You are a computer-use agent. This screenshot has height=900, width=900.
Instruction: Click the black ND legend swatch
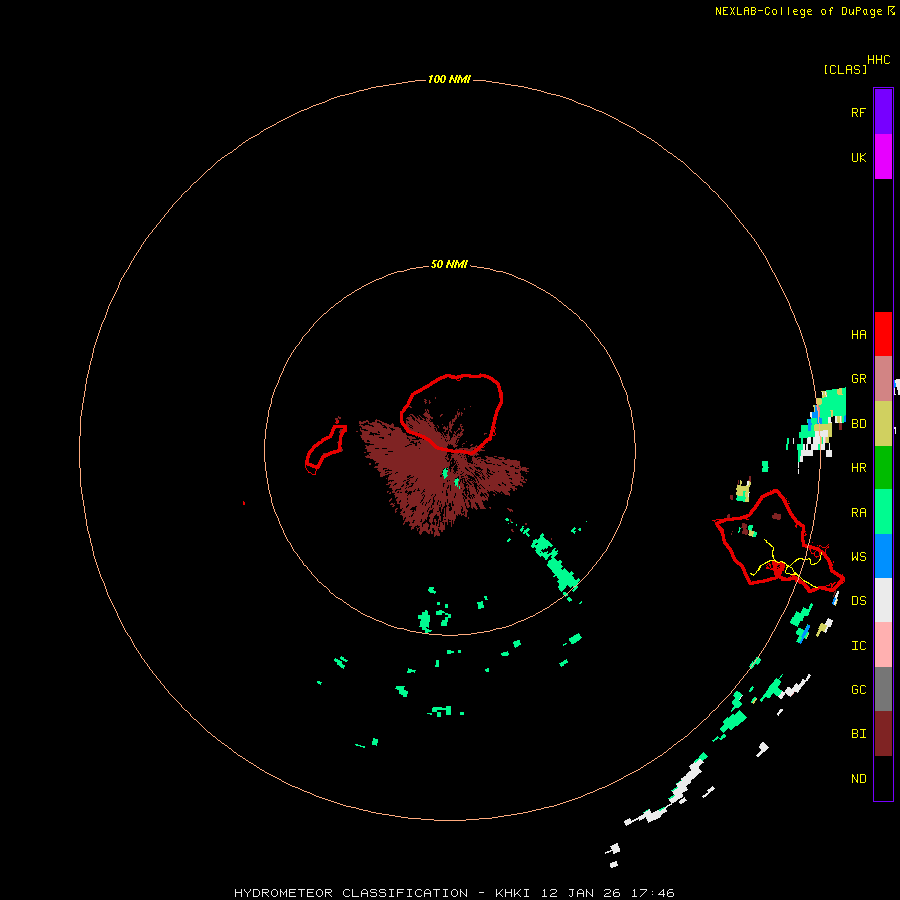883,778
